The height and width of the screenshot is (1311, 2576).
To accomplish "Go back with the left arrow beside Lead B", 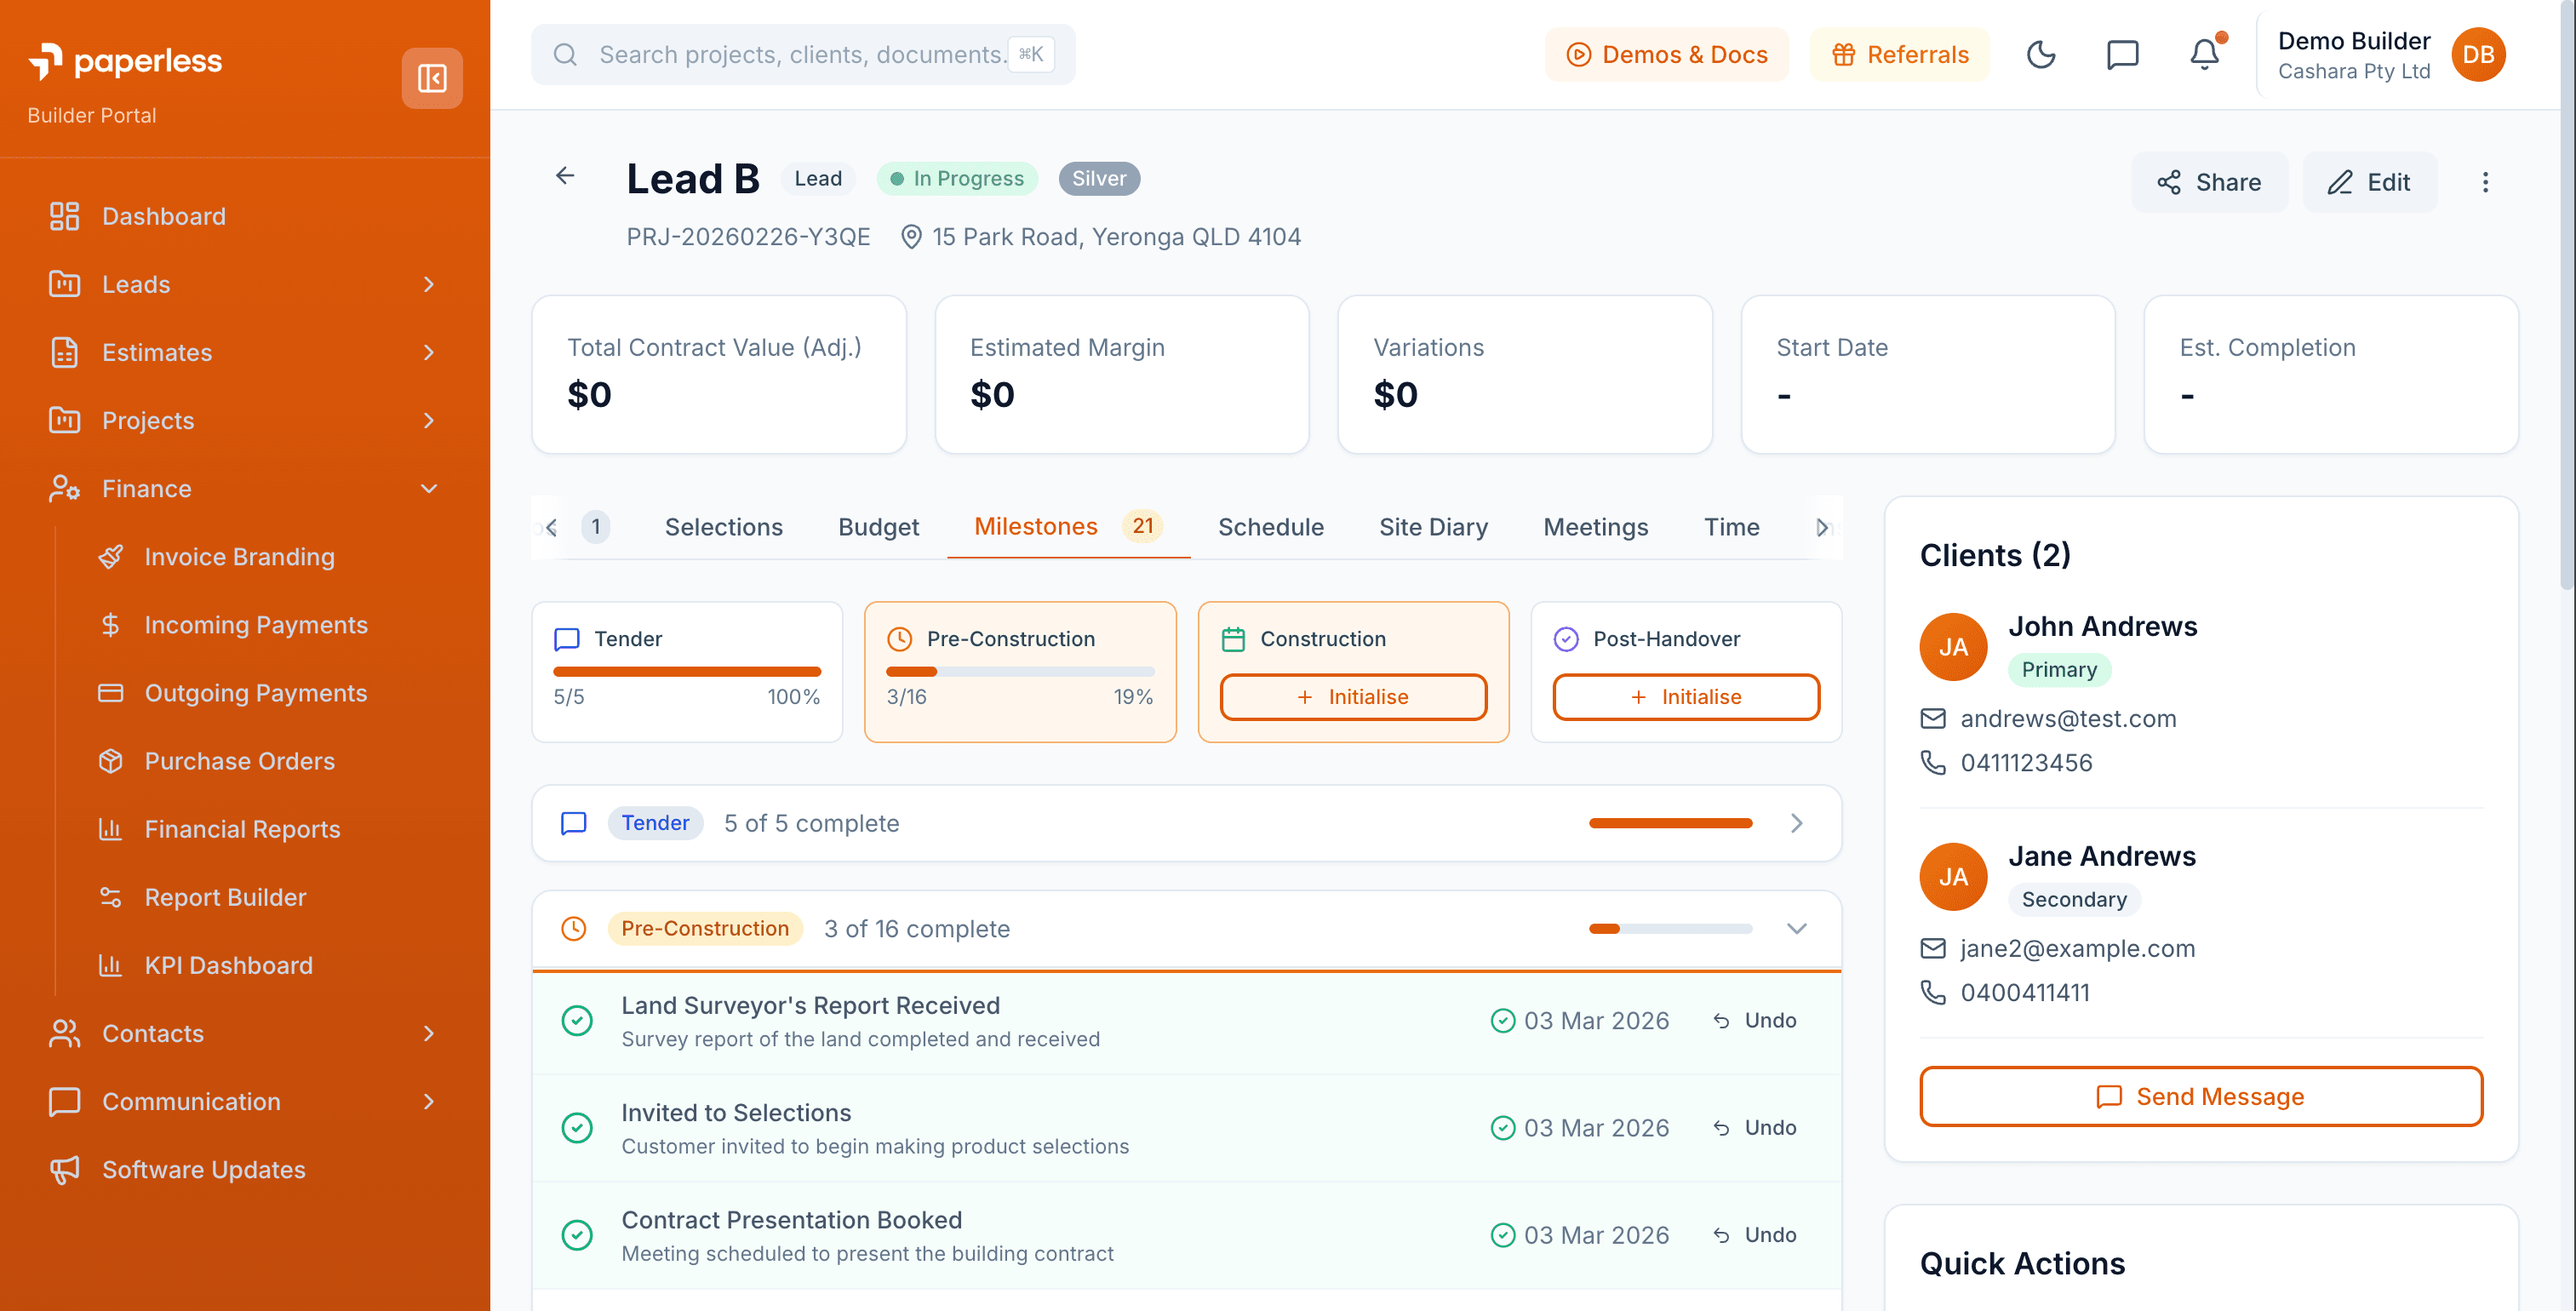I will pos(565,176).
